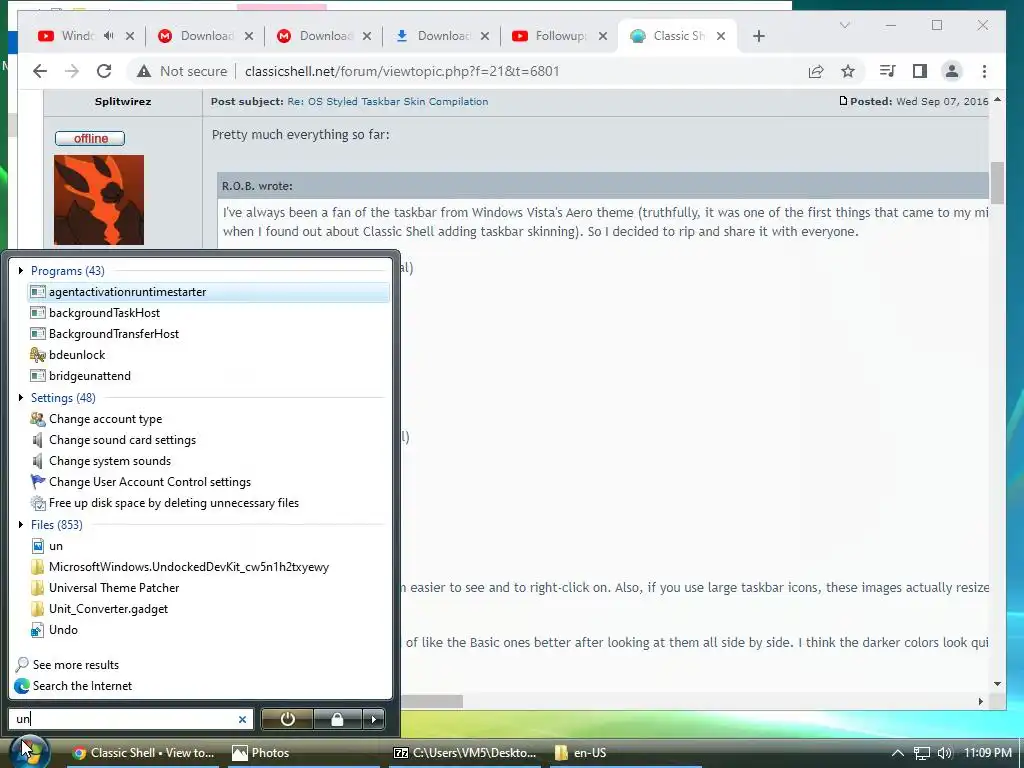Open the media control icon in Chrome
This screenshot has width=1024, height=768.
point(888,71)
